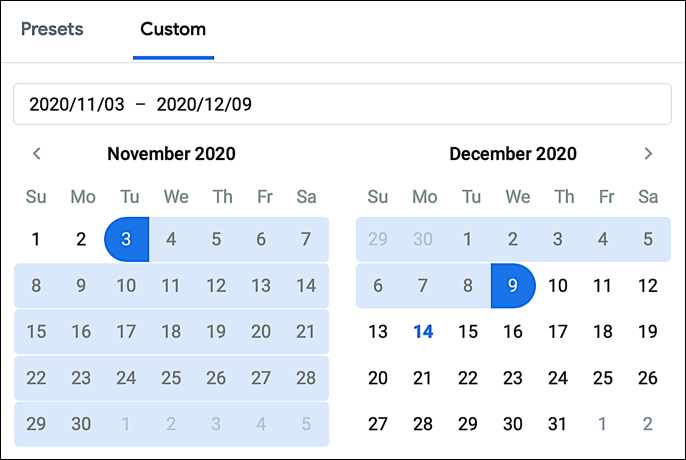Pick today's date December 14
Screen dimensions: 686x460
[423, 332]
